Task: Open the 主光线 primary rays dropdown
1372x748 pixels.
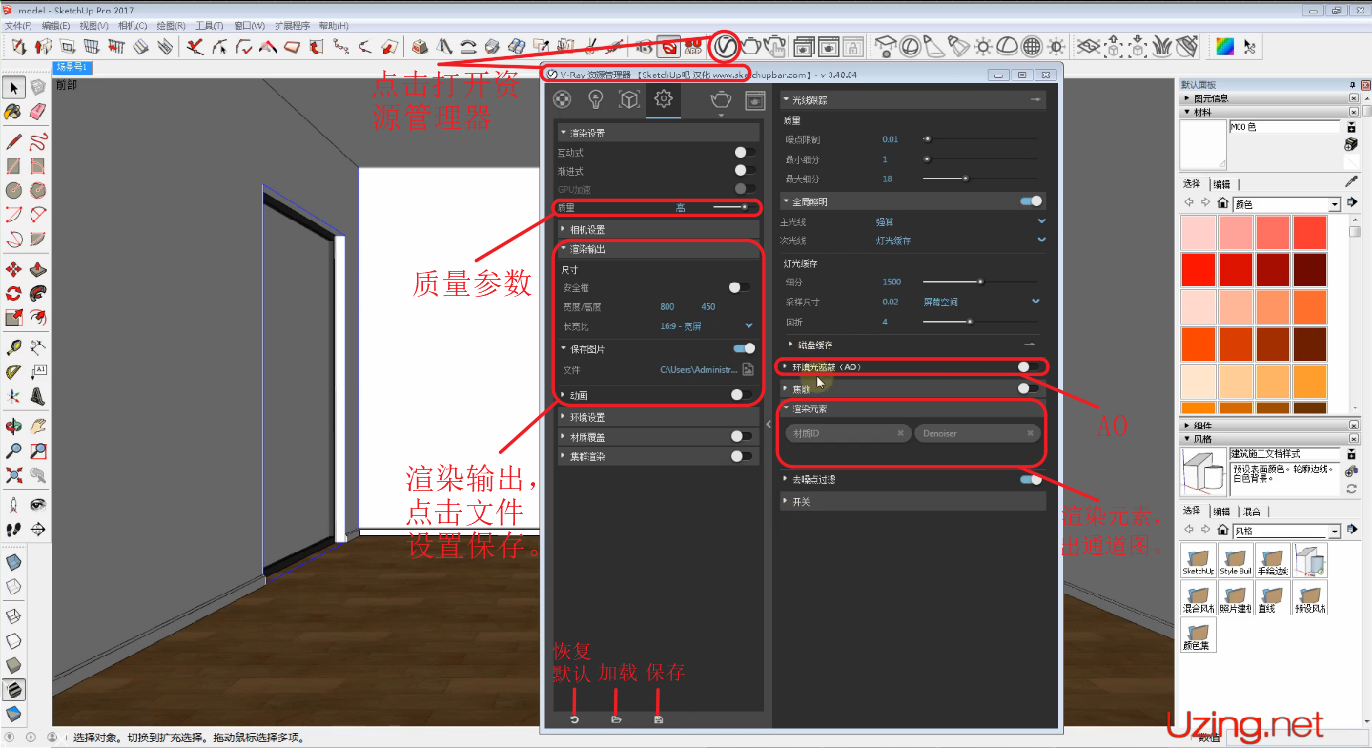Action: coord(960,221)
